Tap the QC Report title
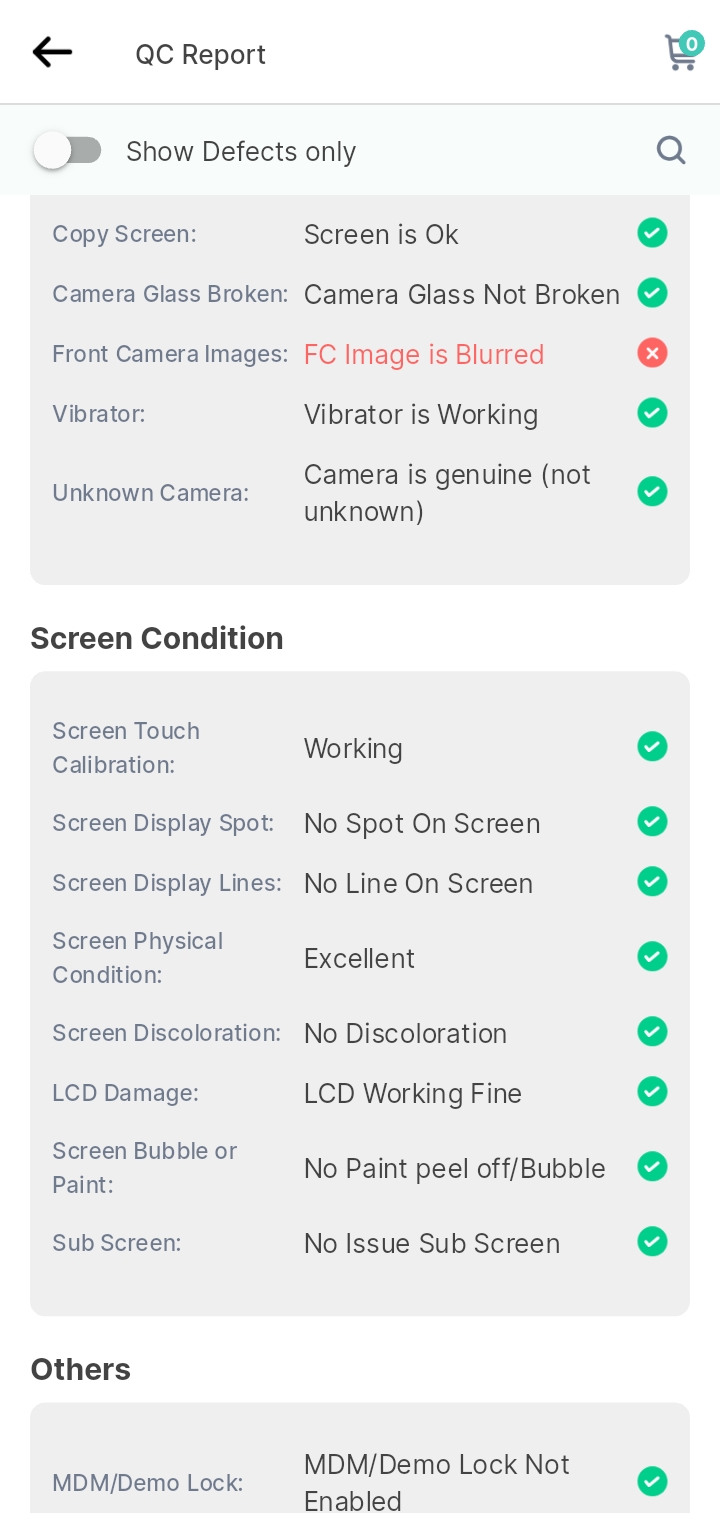 click(x=201, y=54)
